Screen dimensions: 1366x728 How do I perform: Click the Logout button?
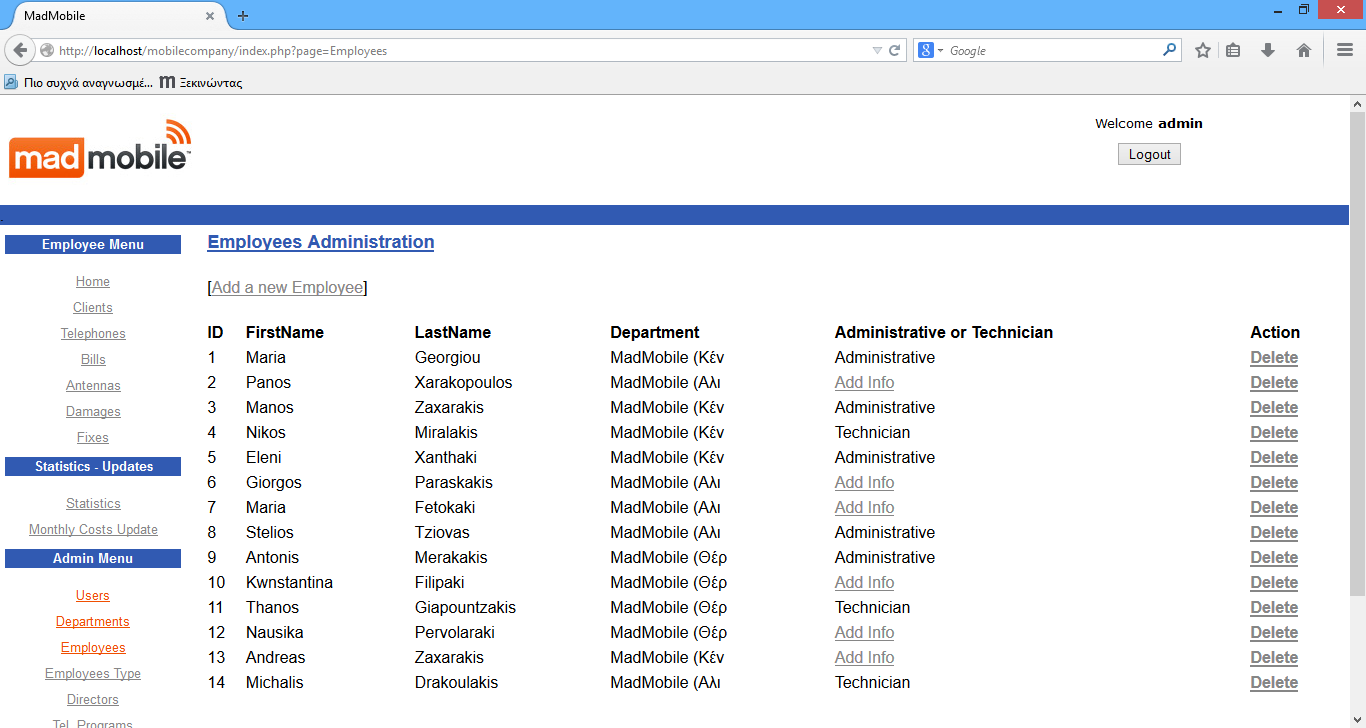click(x=1149, y=154)
